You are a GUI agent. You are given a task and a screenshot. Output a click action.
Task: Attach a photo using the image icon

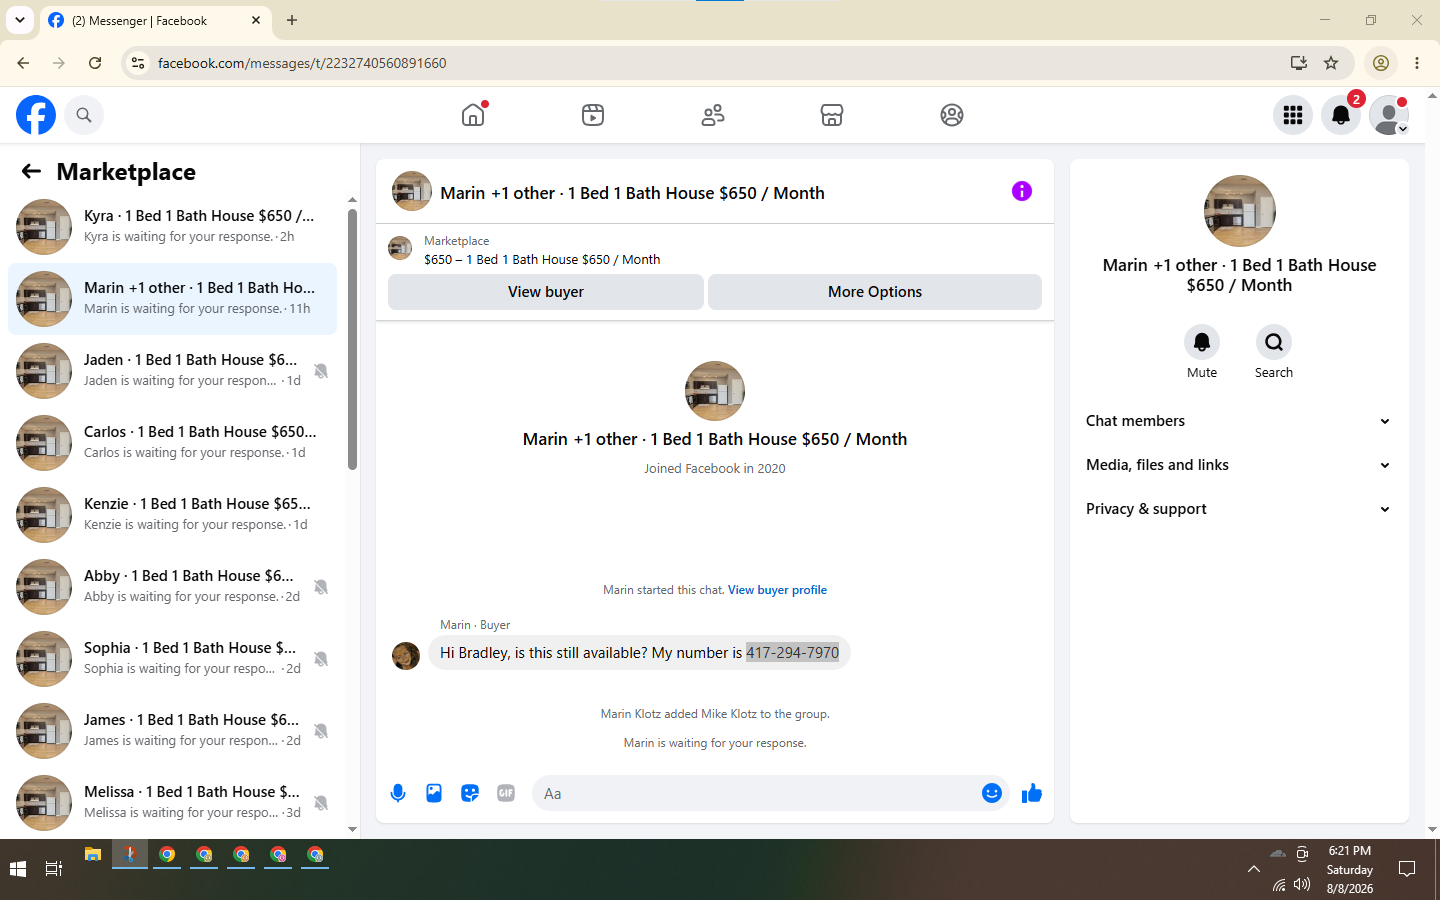click(x=434, y=793)
